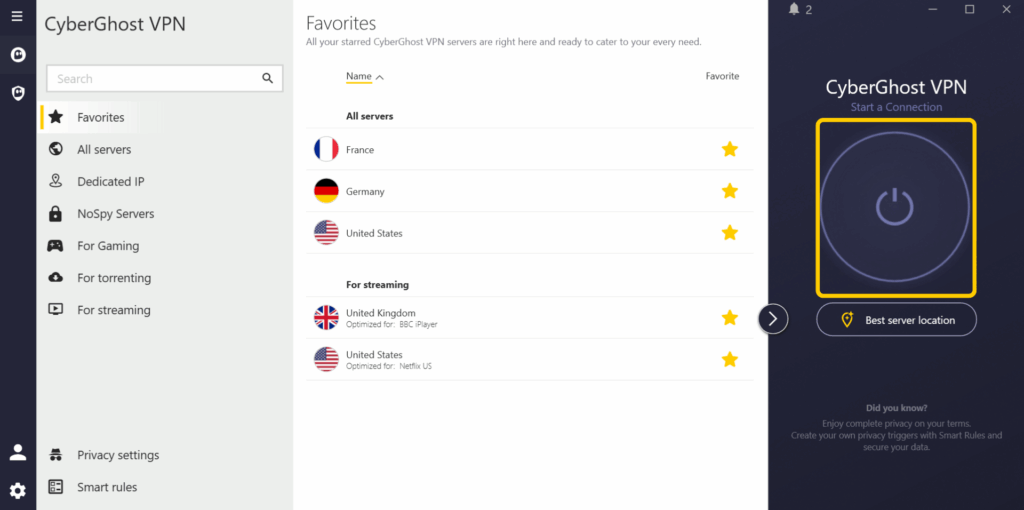Open the shield icon in left rail

17,93
